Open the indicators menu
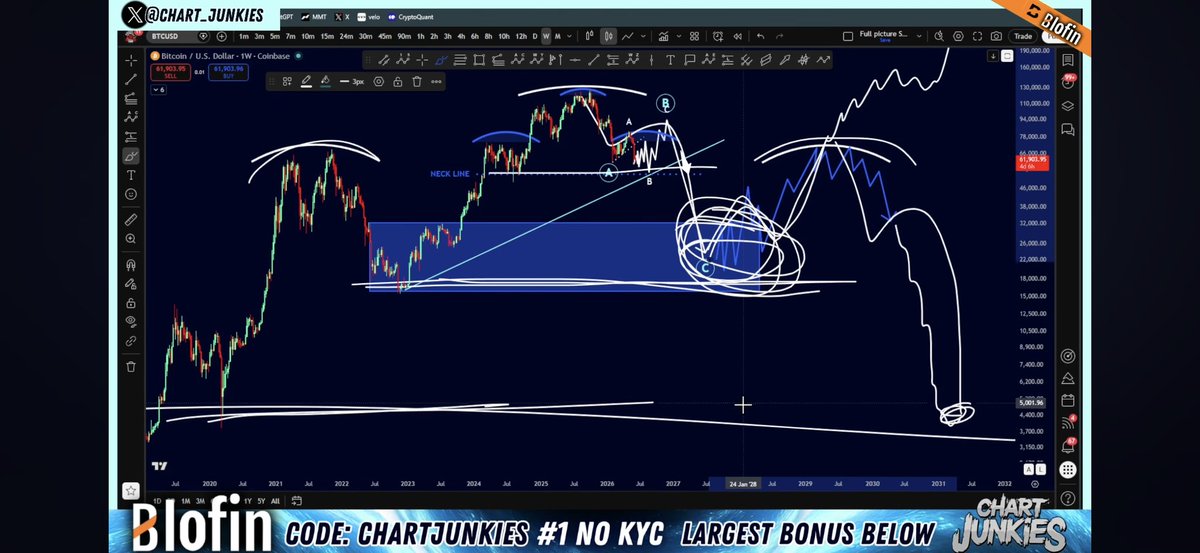 663,36
